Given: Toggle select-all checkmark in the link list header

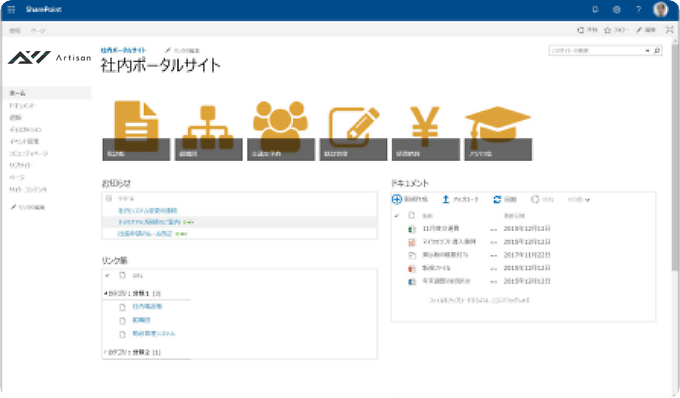Looking at the screenshot, I should (x=108, y=275).
